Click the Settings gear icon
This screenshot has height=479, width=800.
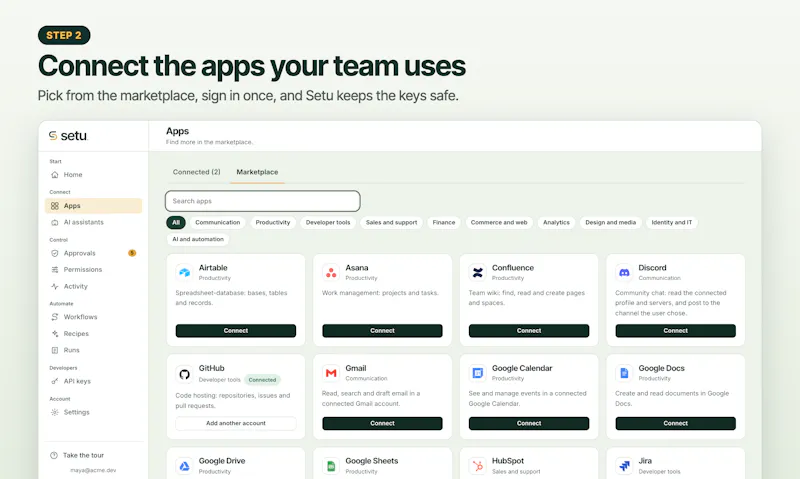click(x=55, y=412)
